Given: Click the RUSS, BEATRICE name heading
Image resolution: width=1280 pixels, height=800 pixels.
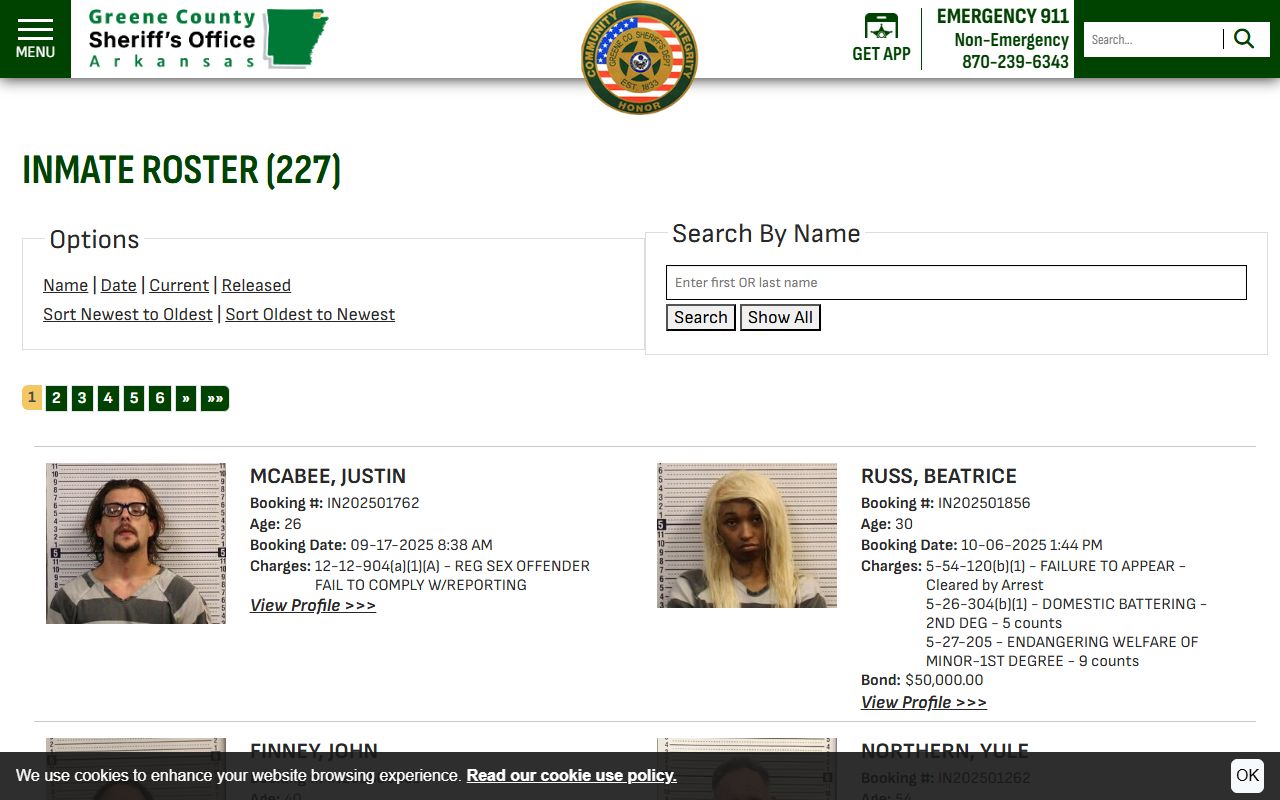Looking at the screenshot, I should [939, 476].
